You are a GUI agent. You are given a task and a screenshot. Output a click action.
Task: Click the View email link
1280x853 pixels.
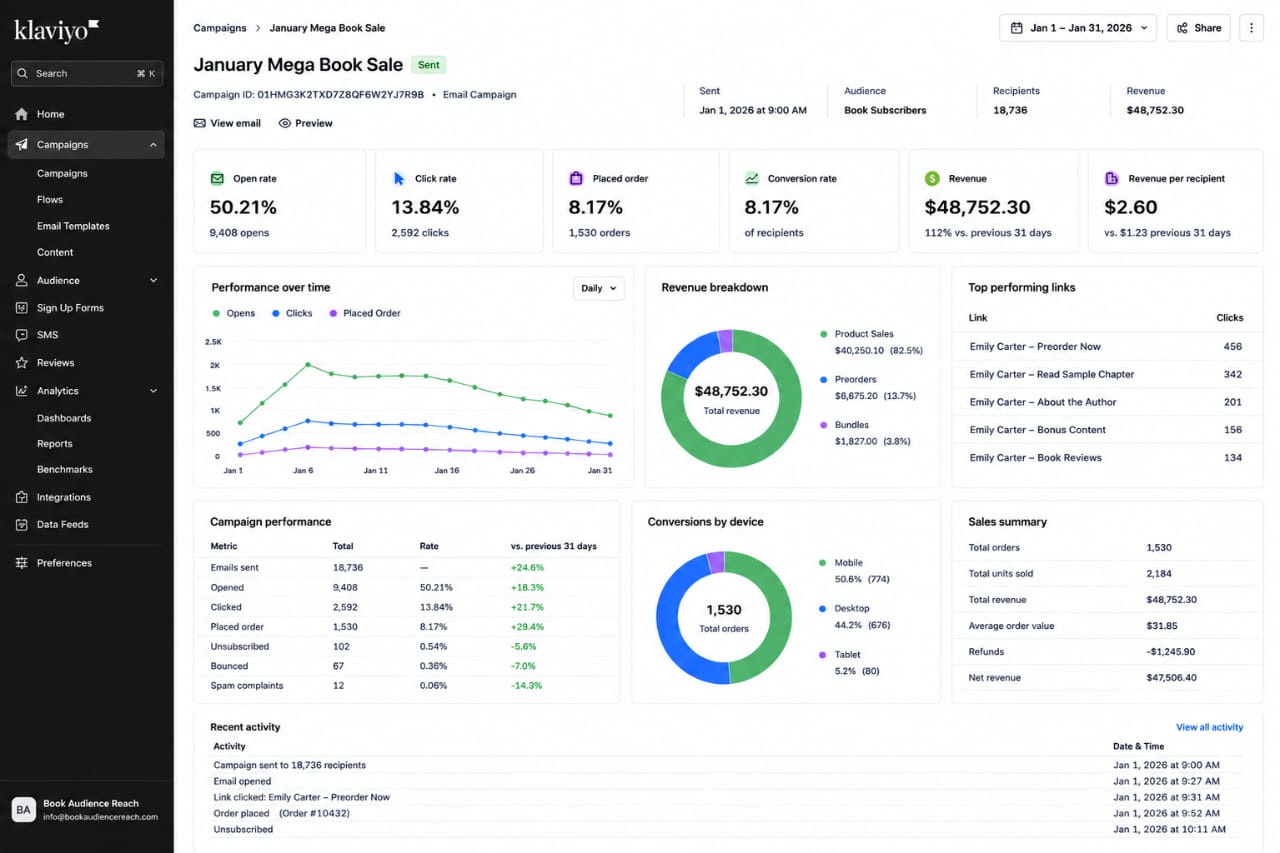coord(227,123)
